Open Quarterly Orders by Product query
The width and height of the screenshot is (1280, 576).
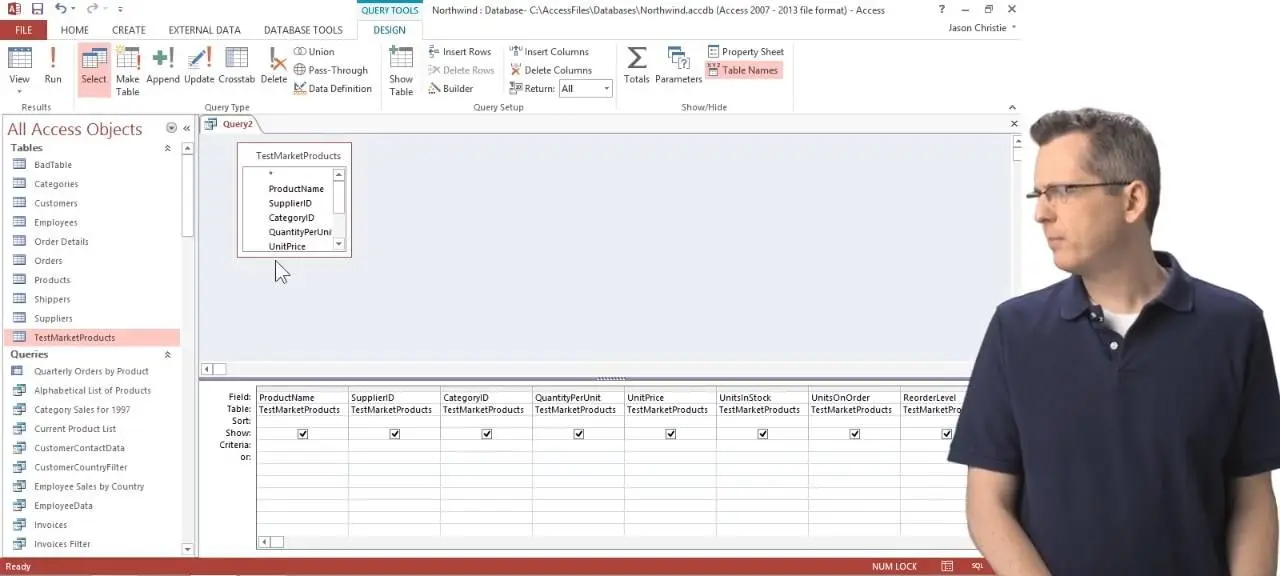[x=92, y=371]
